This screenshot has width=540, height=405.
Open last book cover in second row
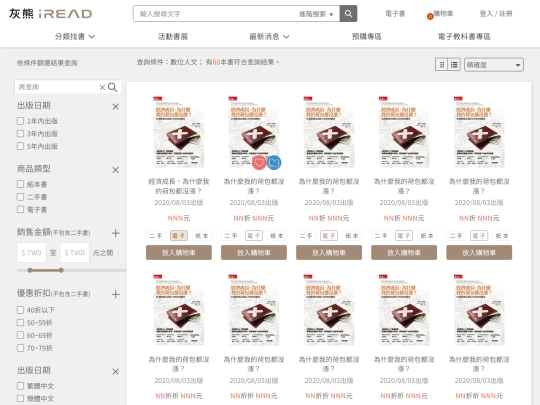coord(479,310)
